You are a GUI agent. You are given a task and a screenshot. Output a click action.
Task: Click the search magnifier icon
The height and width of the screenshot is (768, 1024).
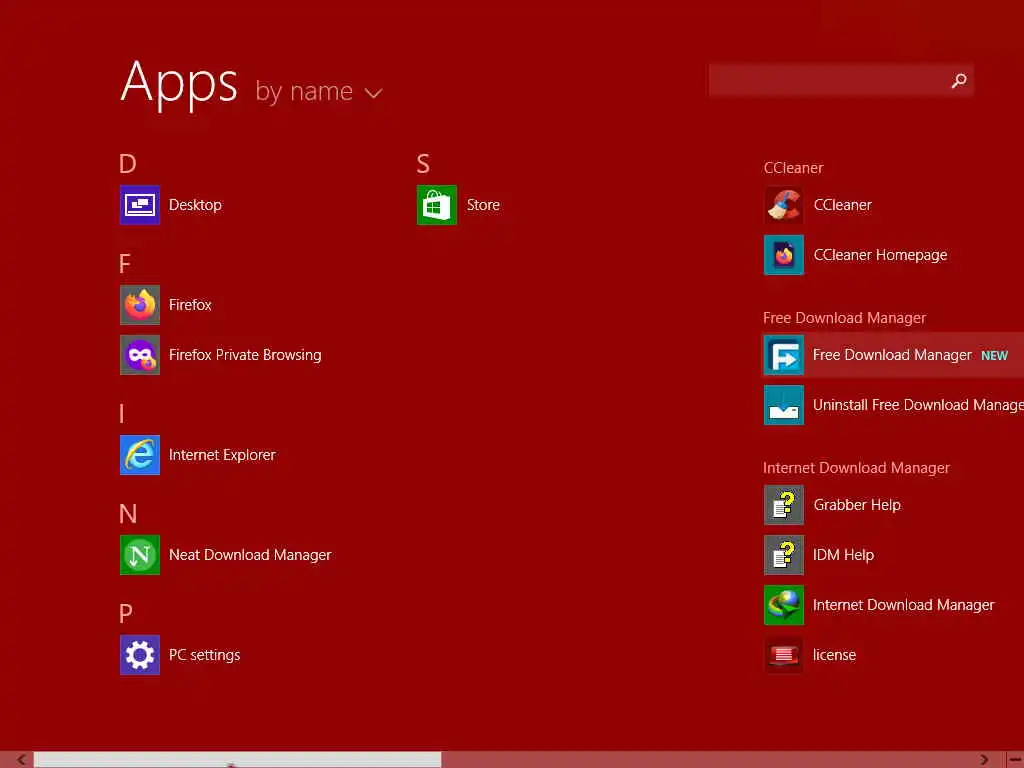click(x=959, y=80)
